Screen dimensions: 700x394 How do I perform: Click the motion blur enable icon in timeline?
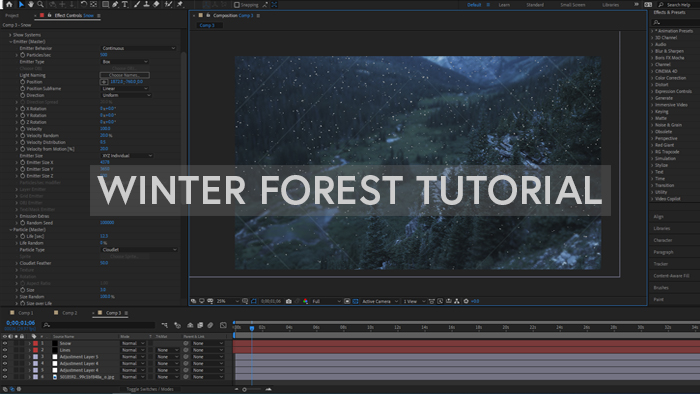210,325
